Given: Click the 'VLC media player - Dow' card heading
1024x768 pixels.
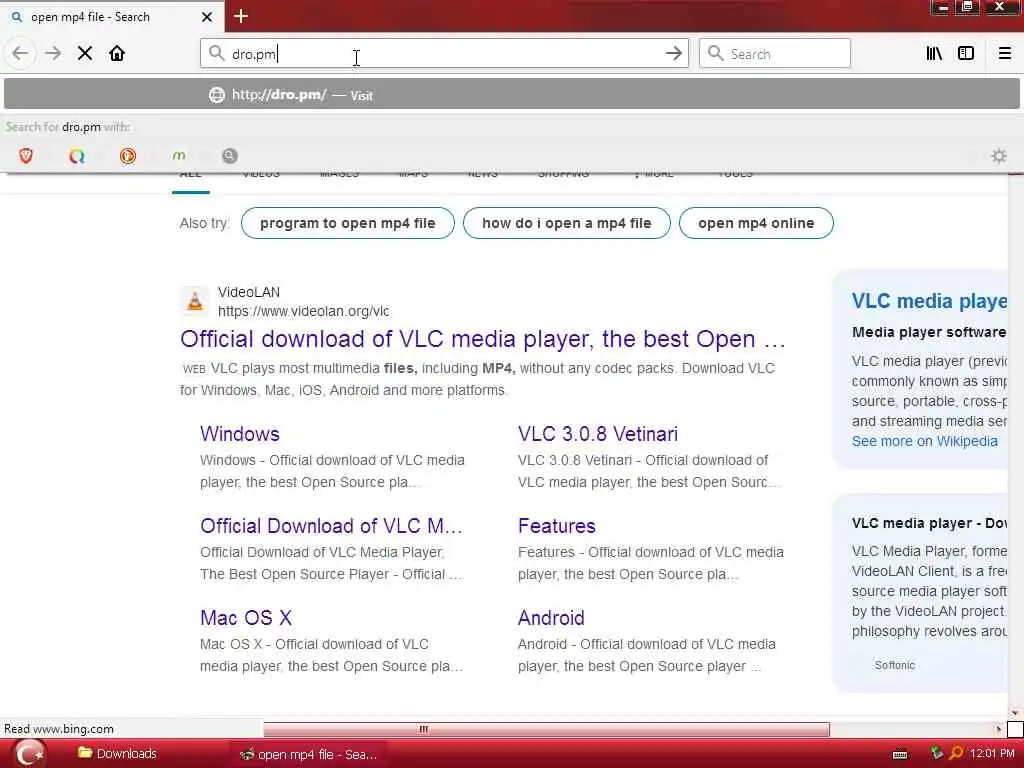Looking at the screenshot, I should [929, 523].
